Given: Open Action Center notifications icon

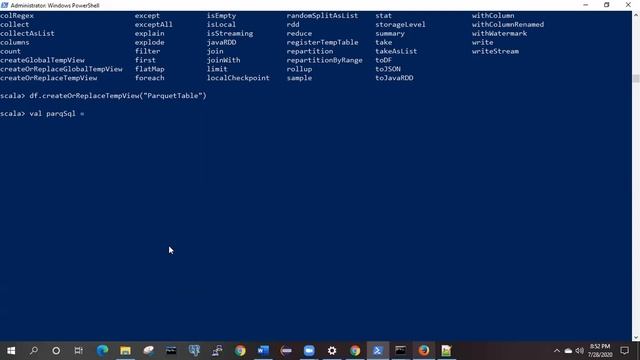Looking at the screenshot, I should click(x=624, y=351).
